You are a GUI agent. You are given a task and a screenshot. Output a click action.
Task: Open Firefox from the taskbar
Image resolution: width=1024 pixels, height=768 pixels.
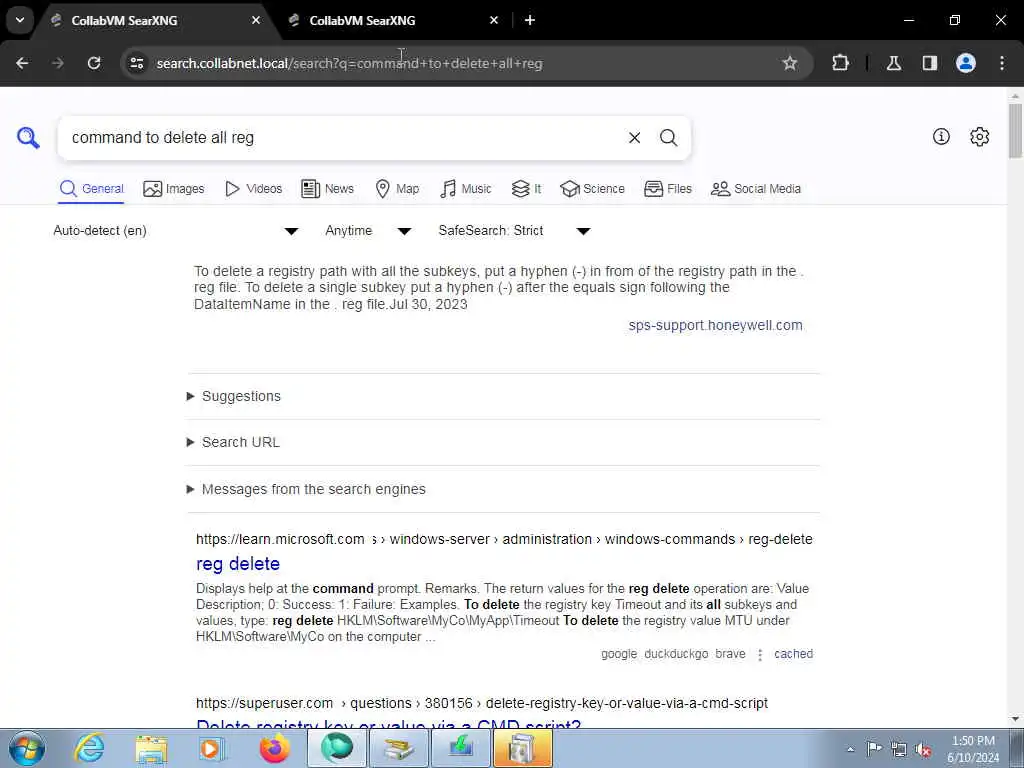274,748
